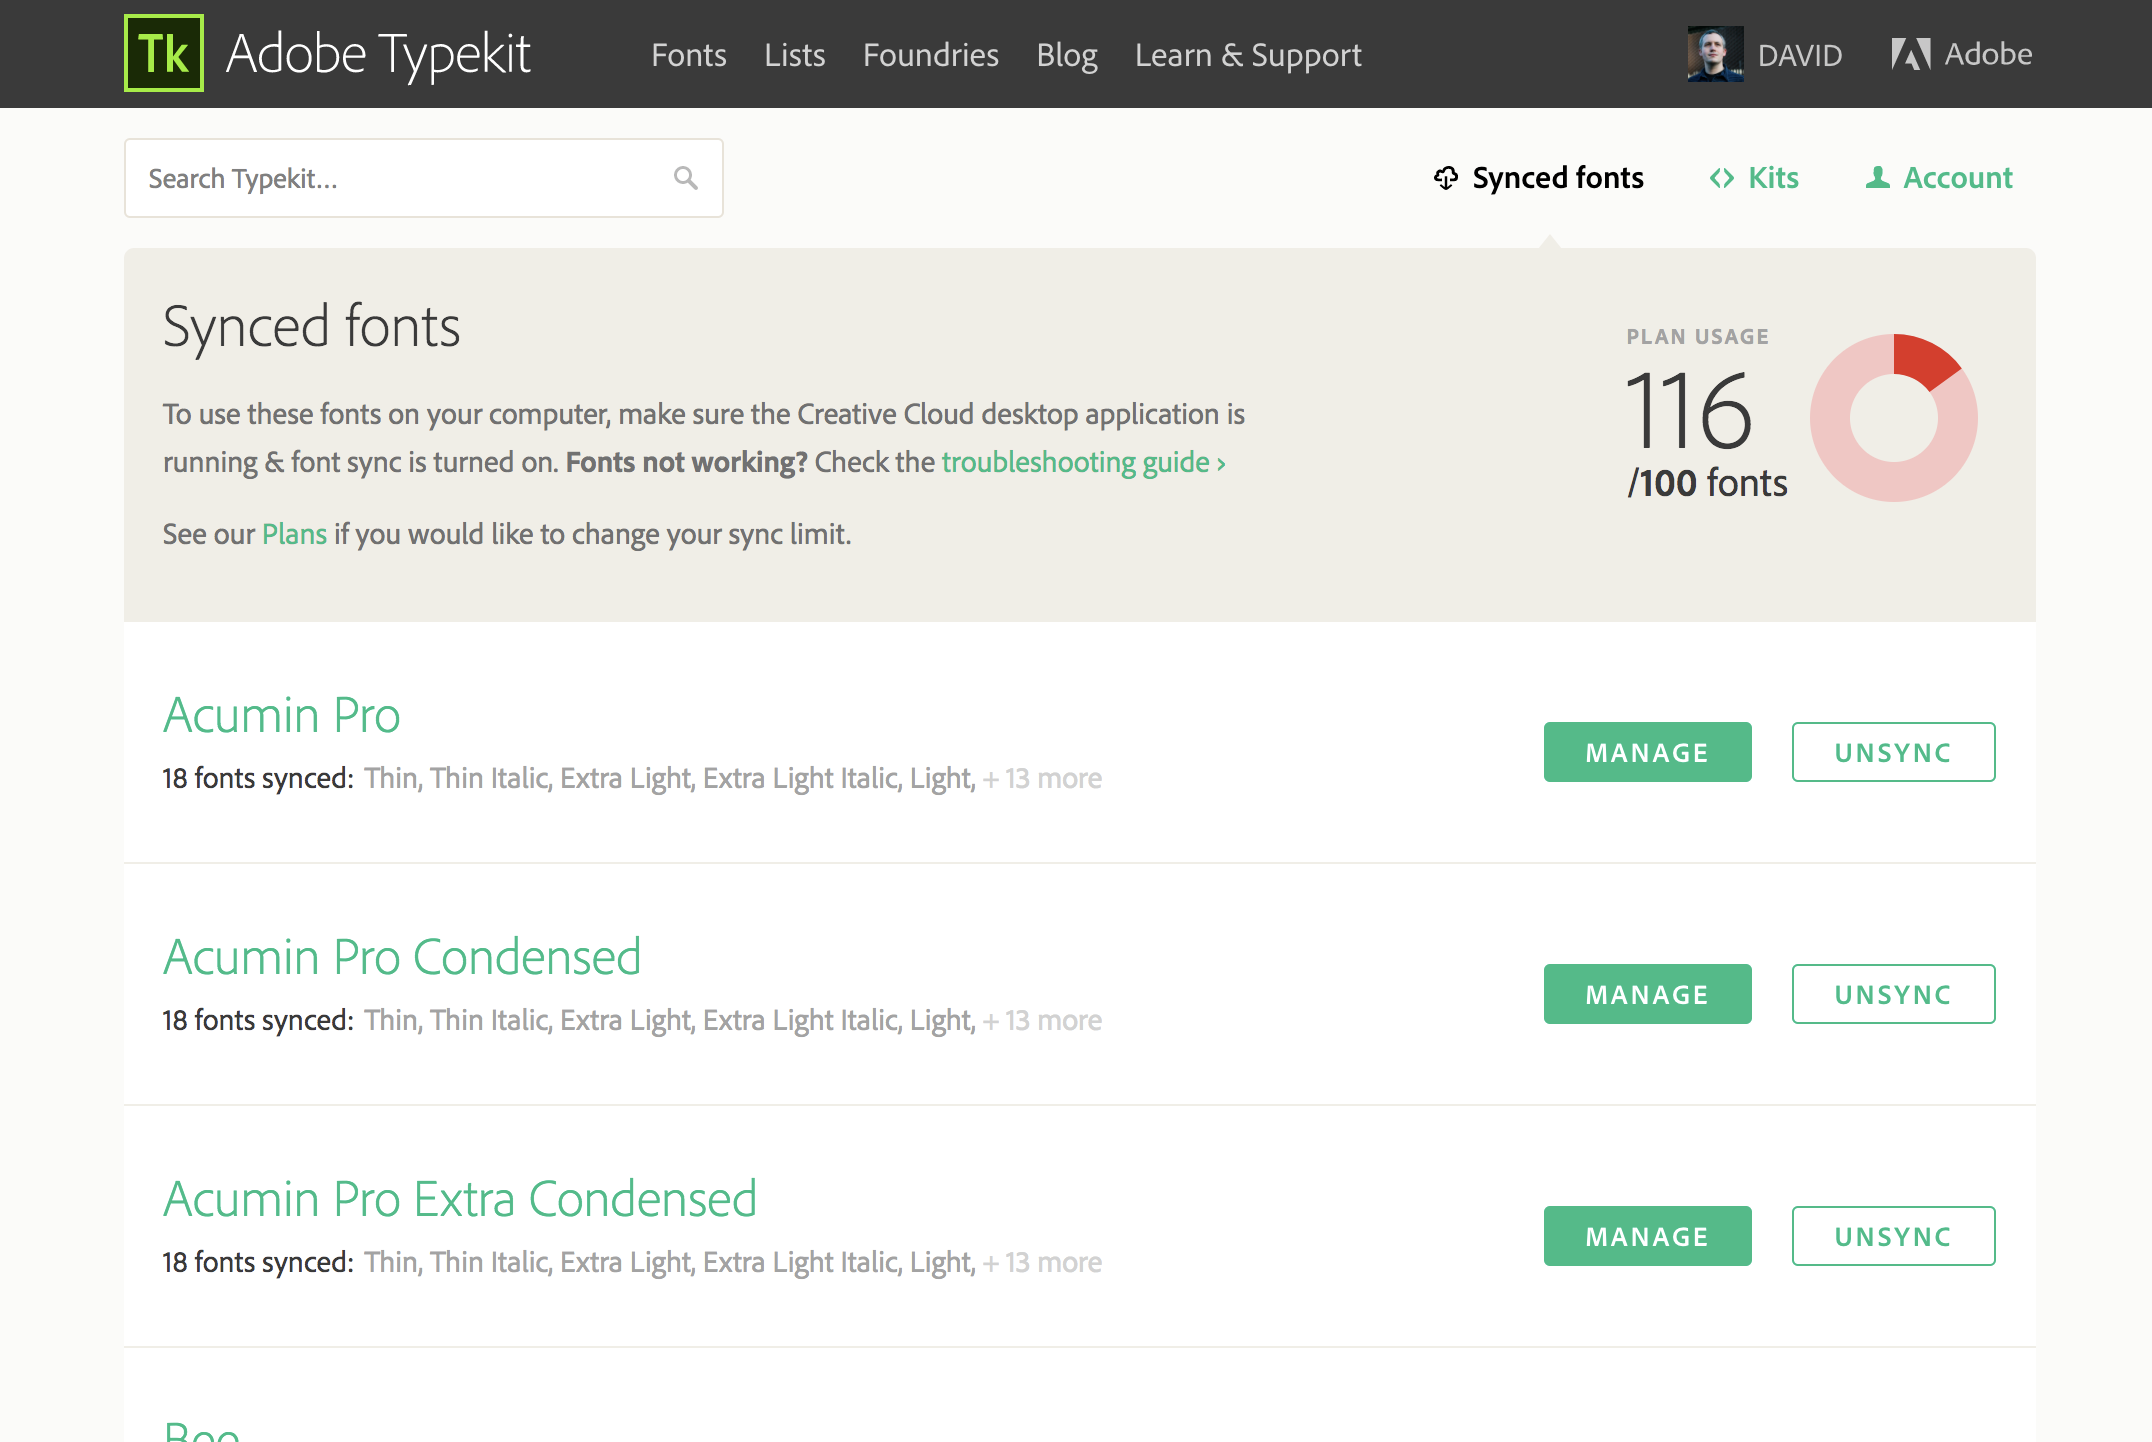Click 'PLAN USAGE' label
The image size is (2152, 1442).
pyautogui.click(x=1698, y=337)
